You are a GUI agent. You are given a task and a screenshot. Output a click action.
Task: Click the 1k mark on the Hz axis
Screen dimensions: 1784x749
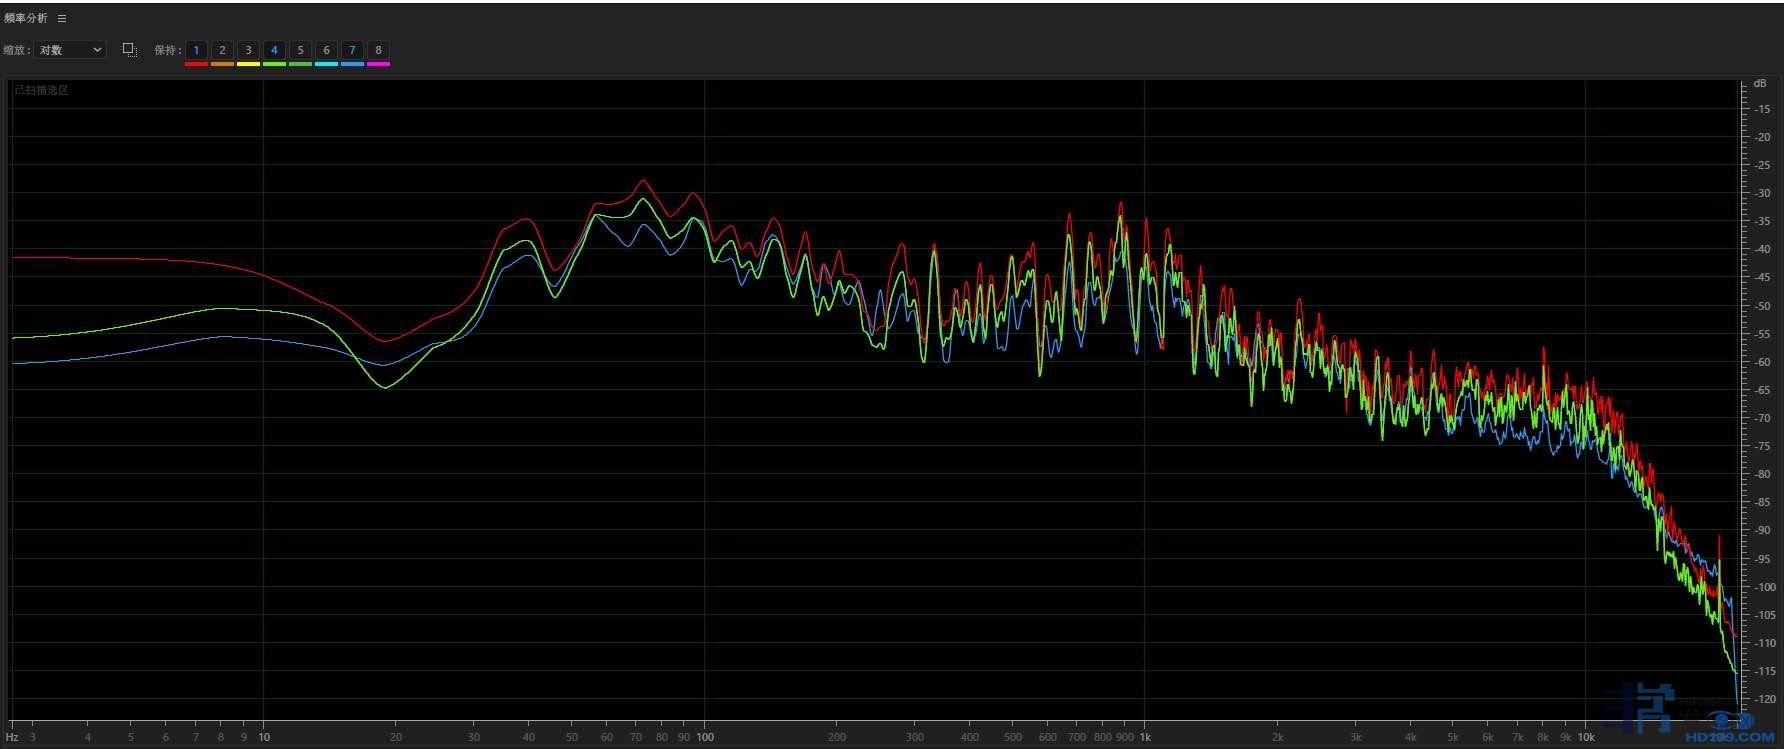[1145, 737]
